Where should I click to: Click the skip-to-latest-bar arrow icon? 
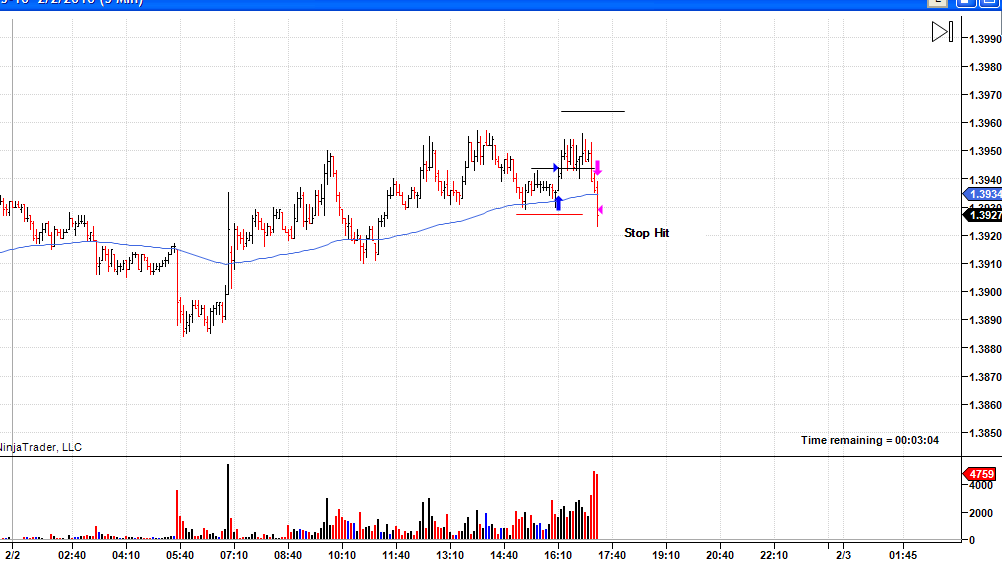[x=942, y=32]
